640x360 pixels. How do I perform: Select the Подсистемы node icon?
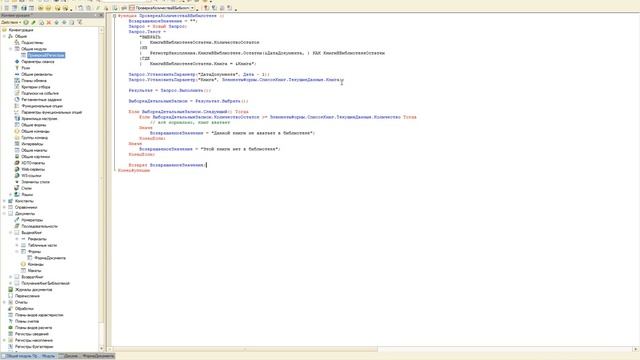[17, 42]
